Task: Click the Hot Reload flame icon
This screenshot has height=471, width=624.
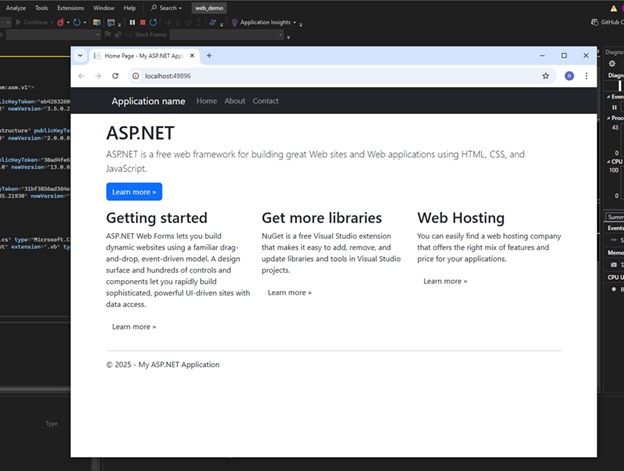Action: 60,22
